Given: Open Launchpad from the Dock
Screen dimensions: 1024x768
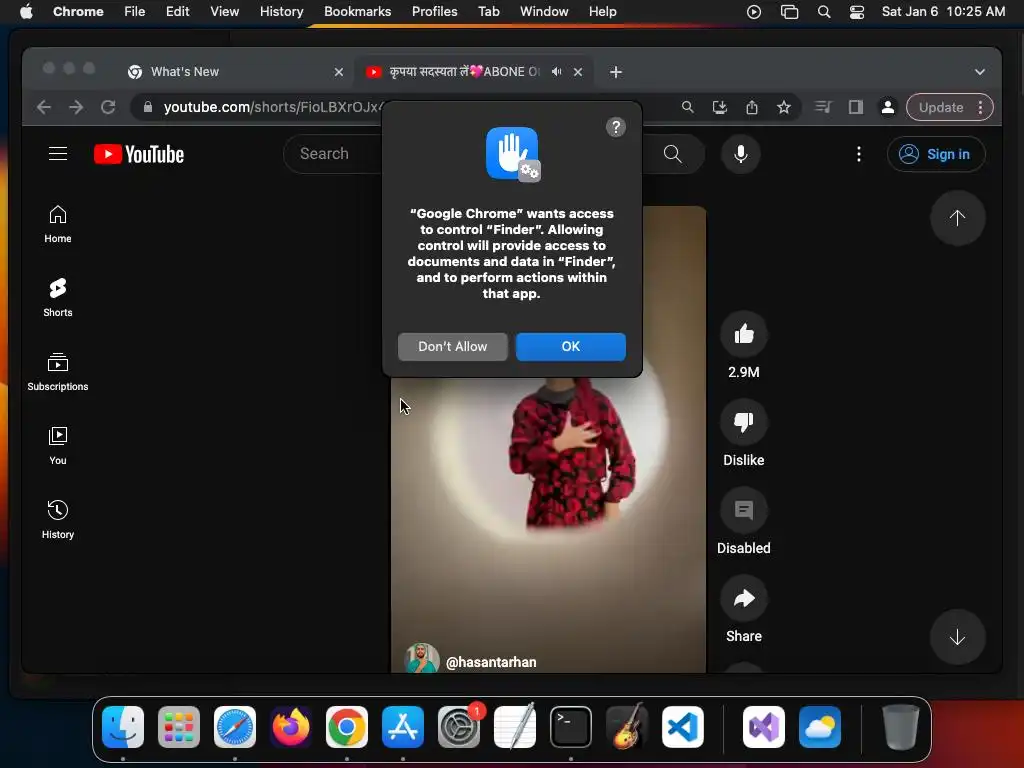Looking at the screenshot, I should pos(179,726).
